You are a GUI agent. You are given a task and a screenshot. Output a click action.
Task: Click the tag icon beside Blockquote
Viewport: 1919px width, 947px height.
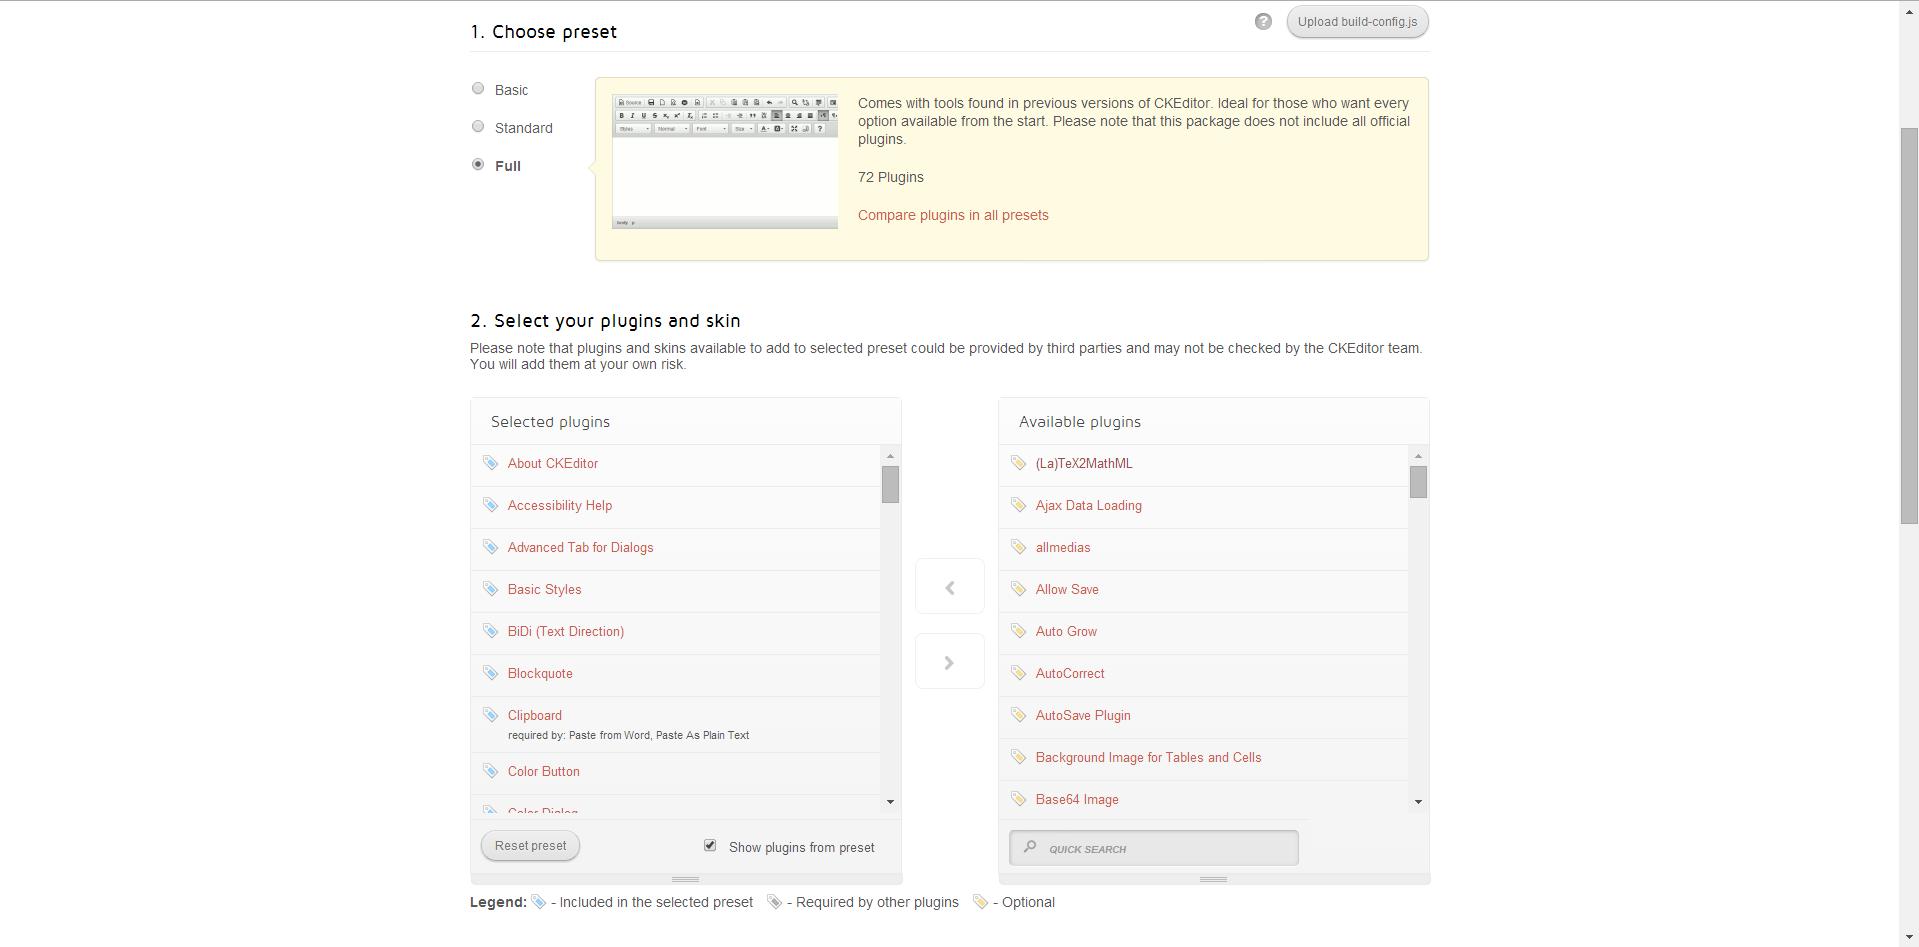(x=490, y=673)
